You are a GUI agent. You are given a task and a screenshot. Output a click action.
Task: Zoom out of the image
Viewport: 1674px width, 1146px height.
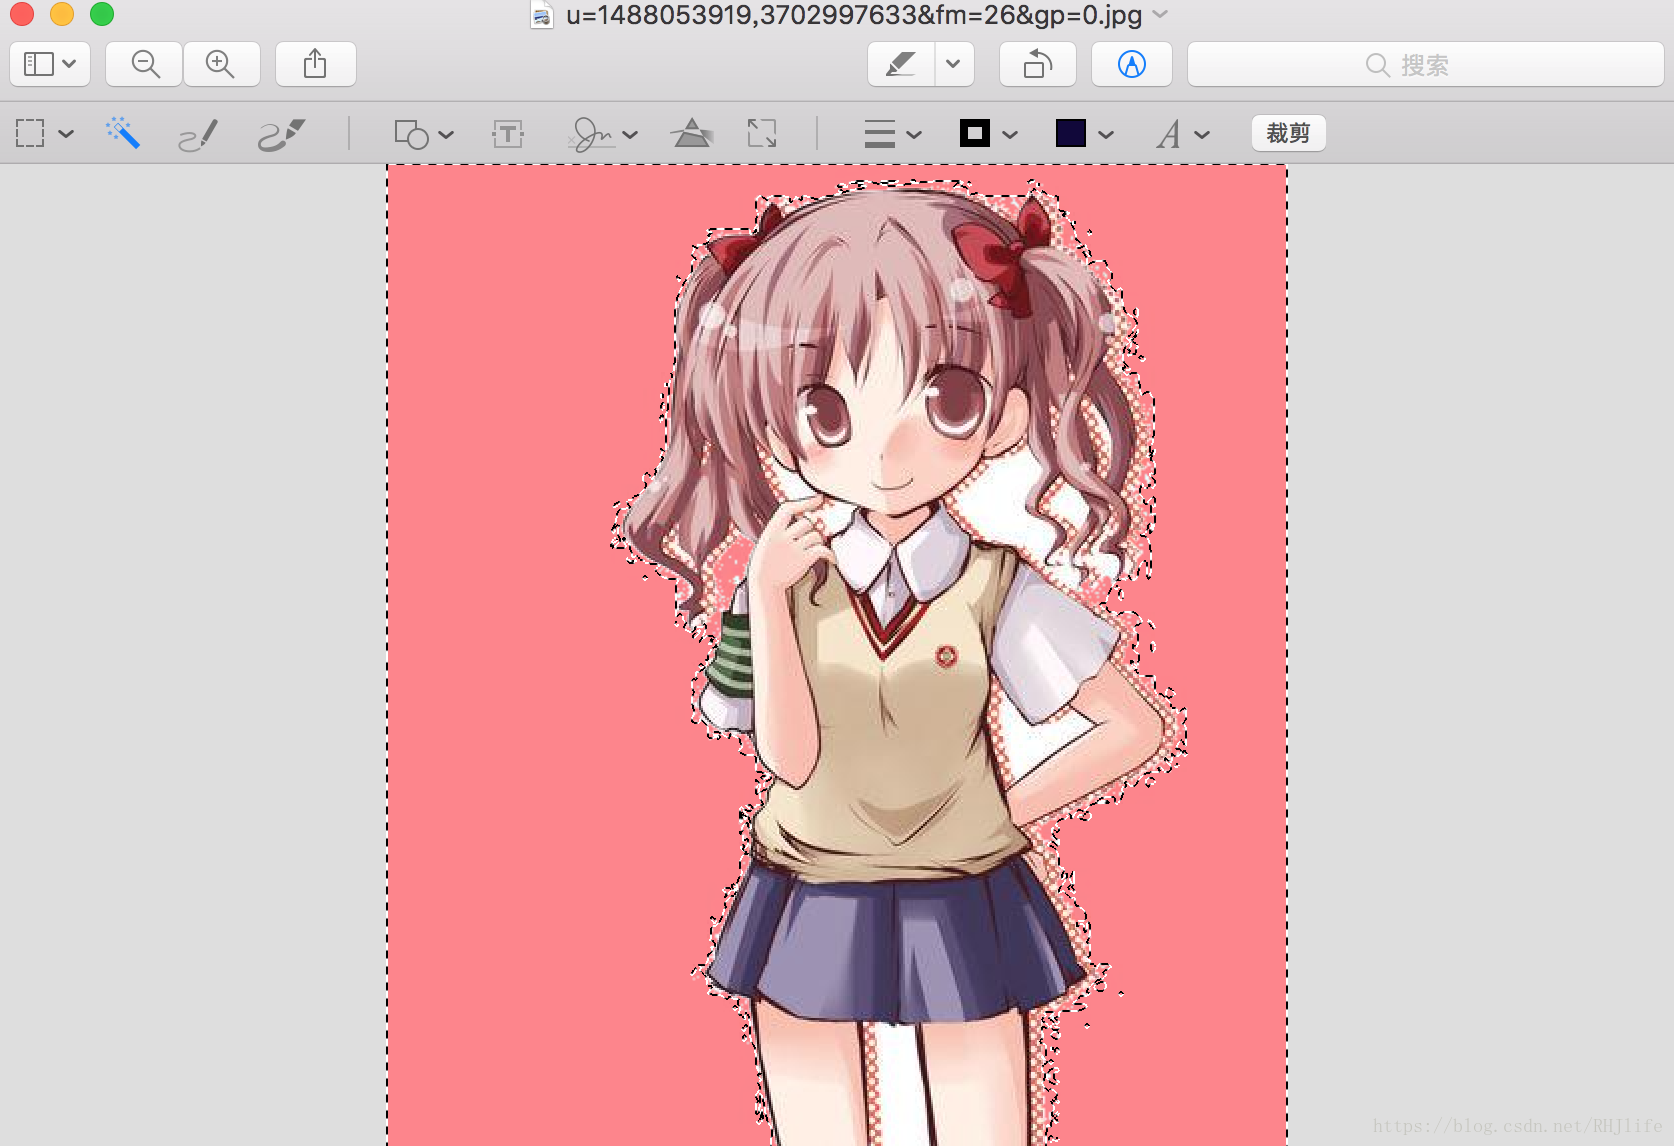(x=145, y=65)
